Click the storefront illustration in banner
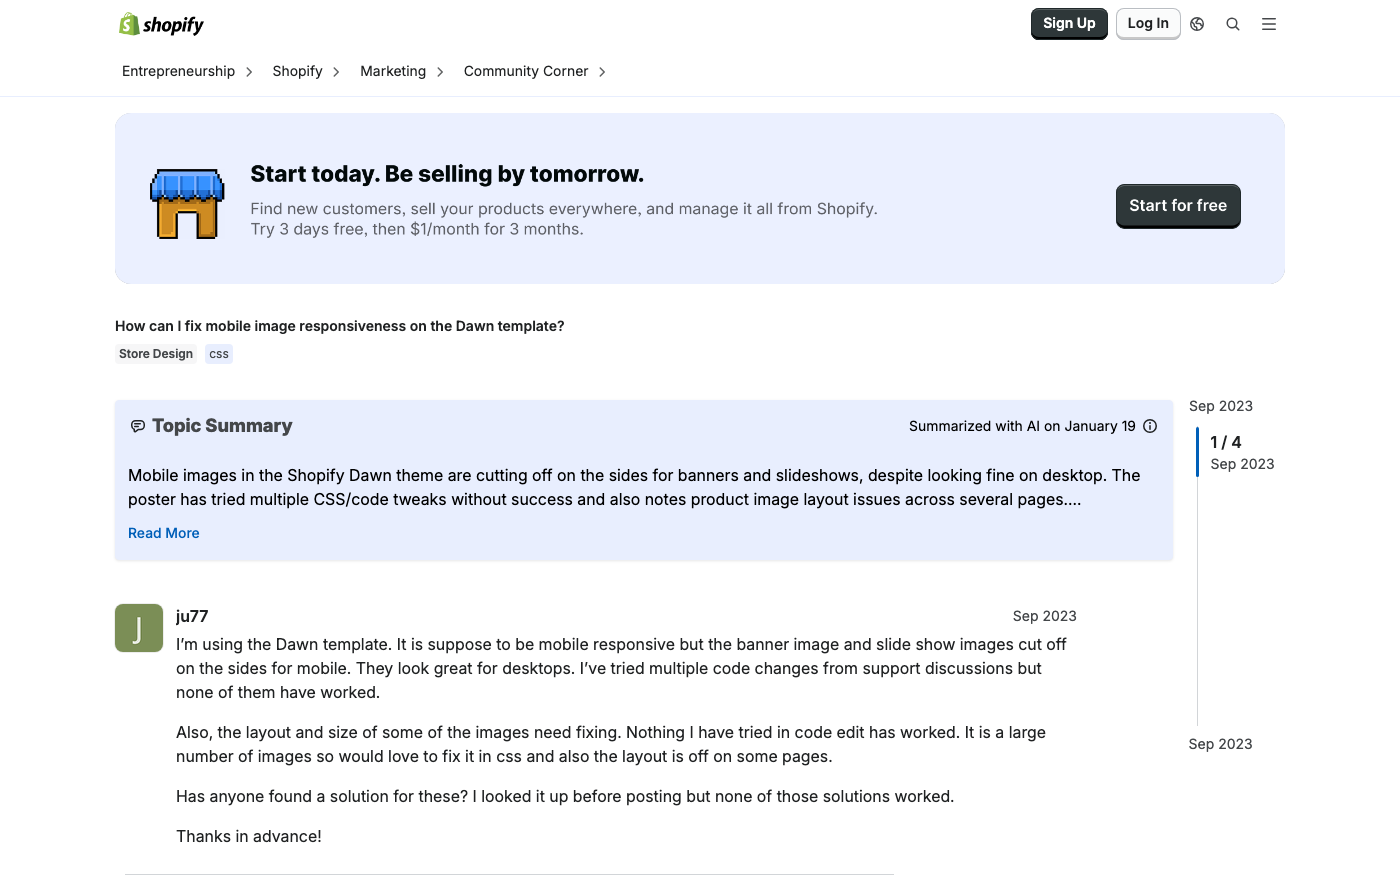The height and width of the screenshot is (875, 1400). click(187, 204)
